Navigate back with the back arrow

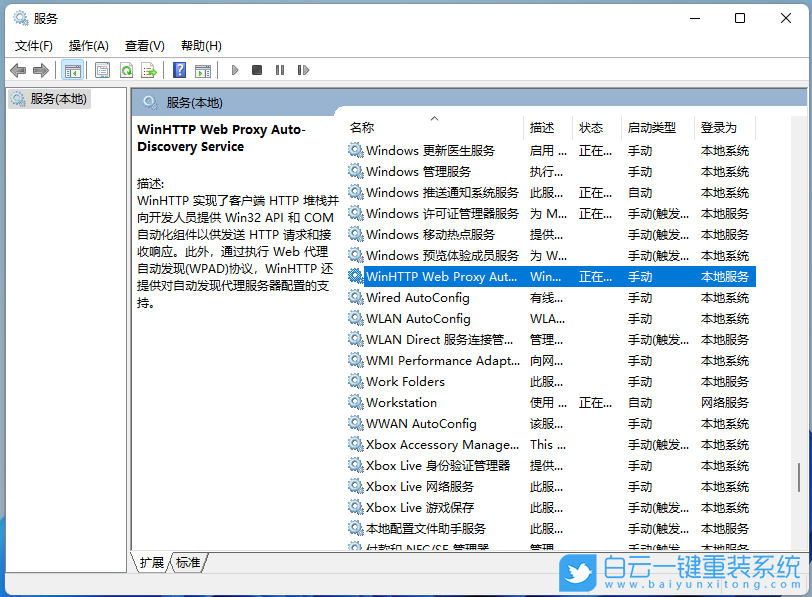coord(17,70)
